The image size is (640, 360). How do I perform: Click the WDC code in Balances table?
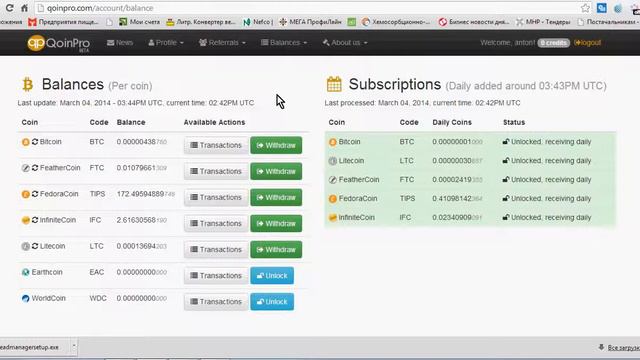[98, 298]
